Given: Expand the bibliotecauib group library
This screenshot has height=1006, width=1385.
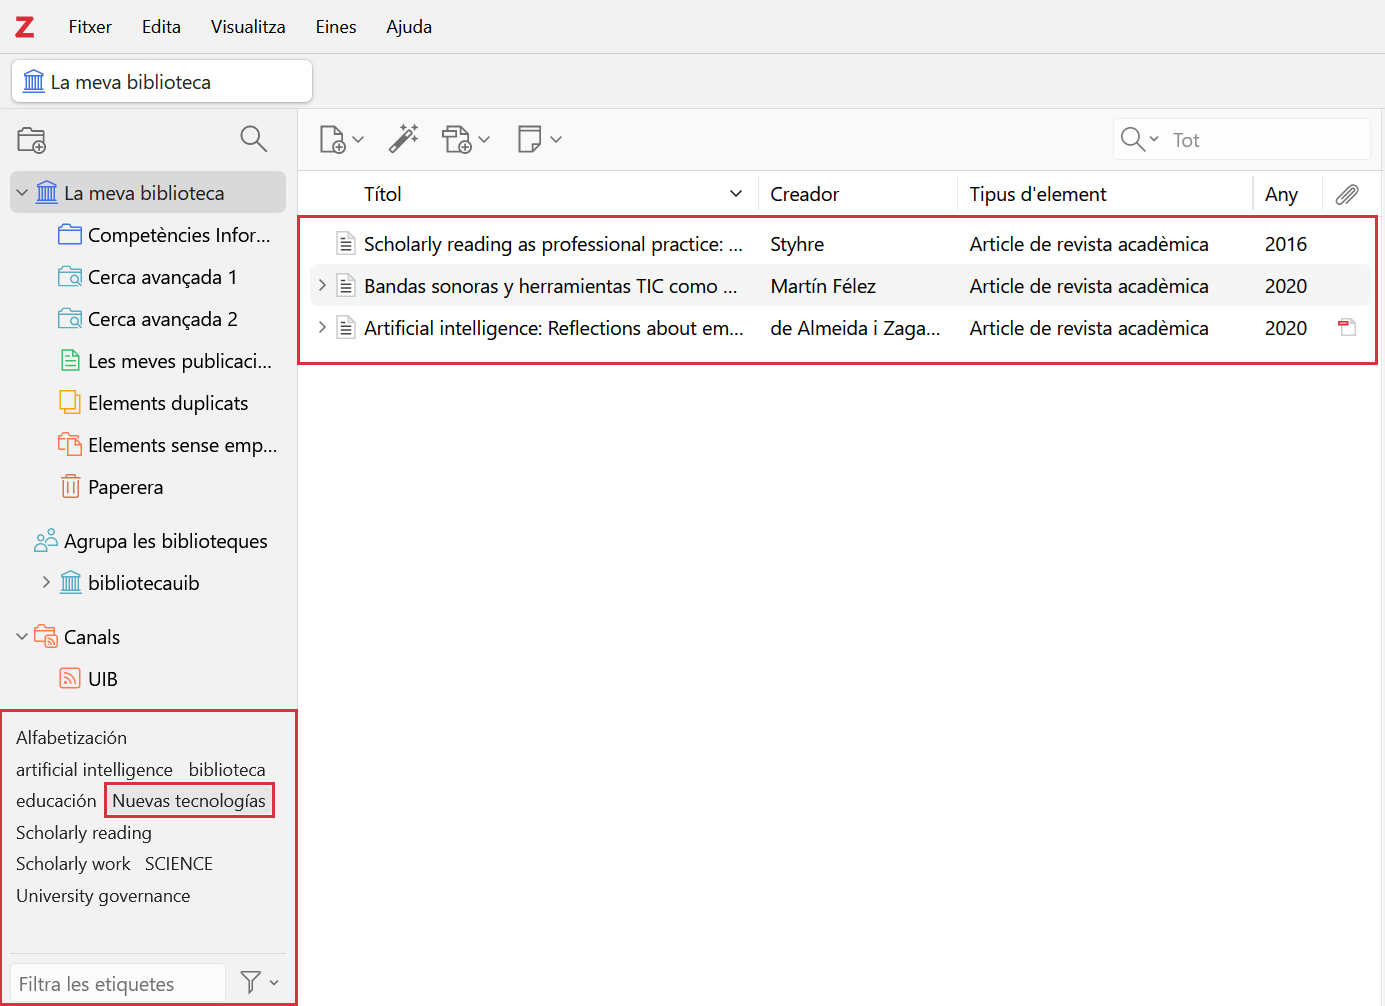Looking at the screenshot, I should pyautogui.click(x=46, y=582).
